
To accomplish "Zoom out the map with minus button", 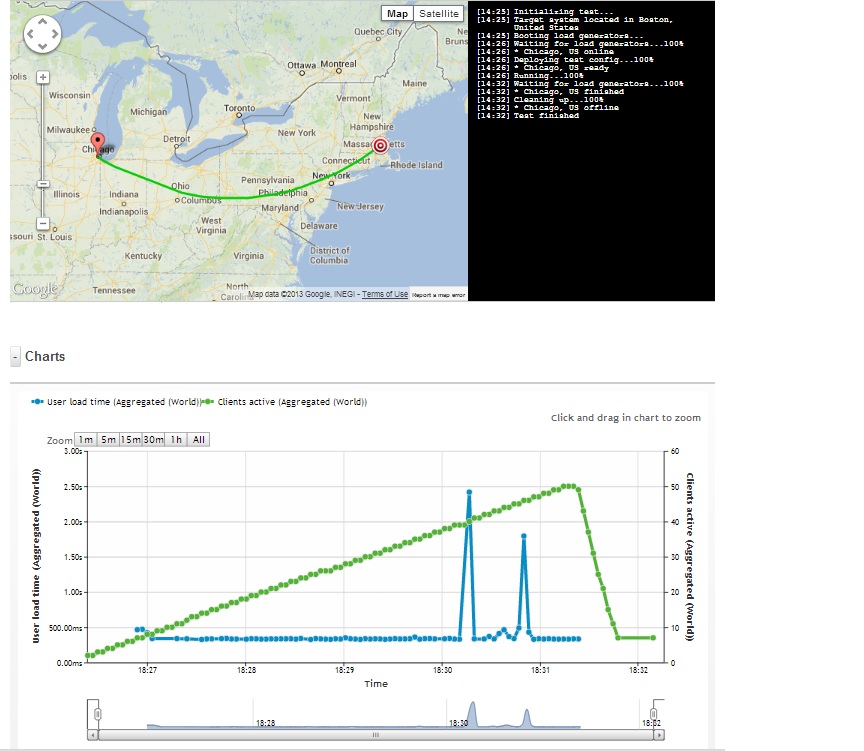I will pyautogui.click(x=43, y=223).
